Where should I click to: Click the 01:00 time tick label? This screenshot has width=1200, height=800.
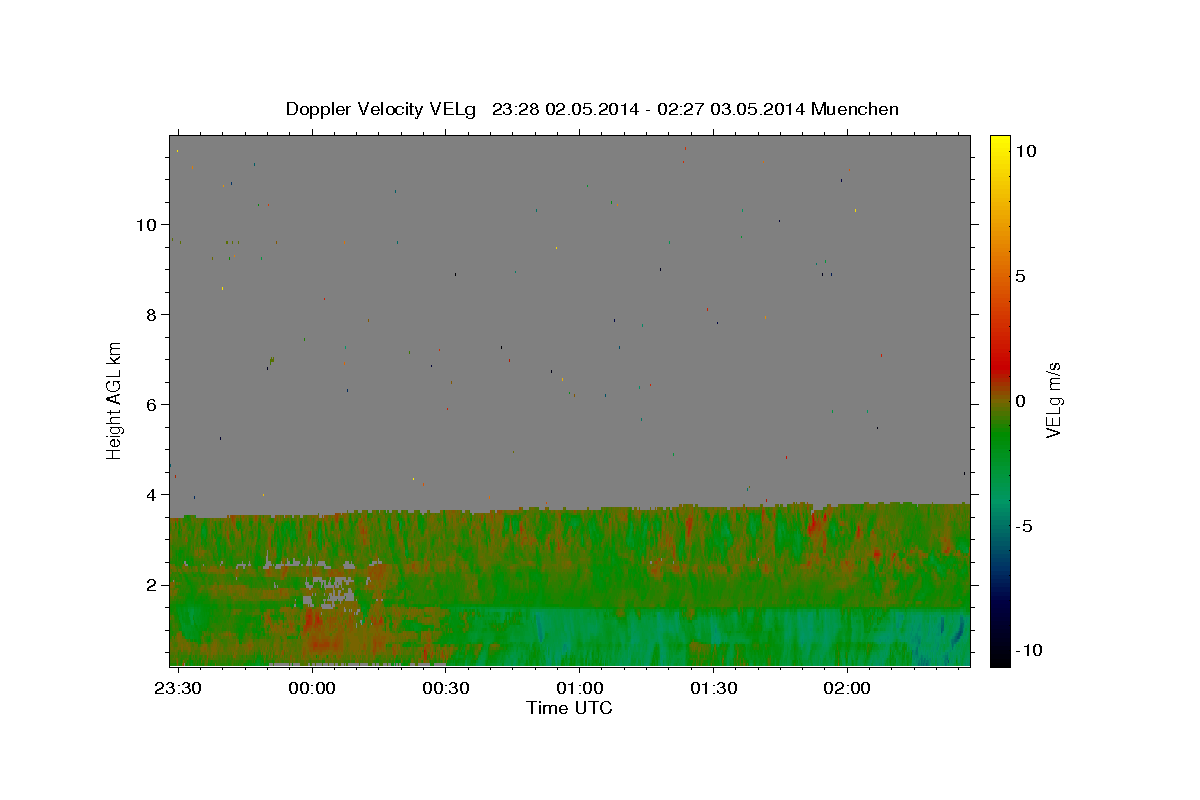pyautogui.click(x=579, y=689)
